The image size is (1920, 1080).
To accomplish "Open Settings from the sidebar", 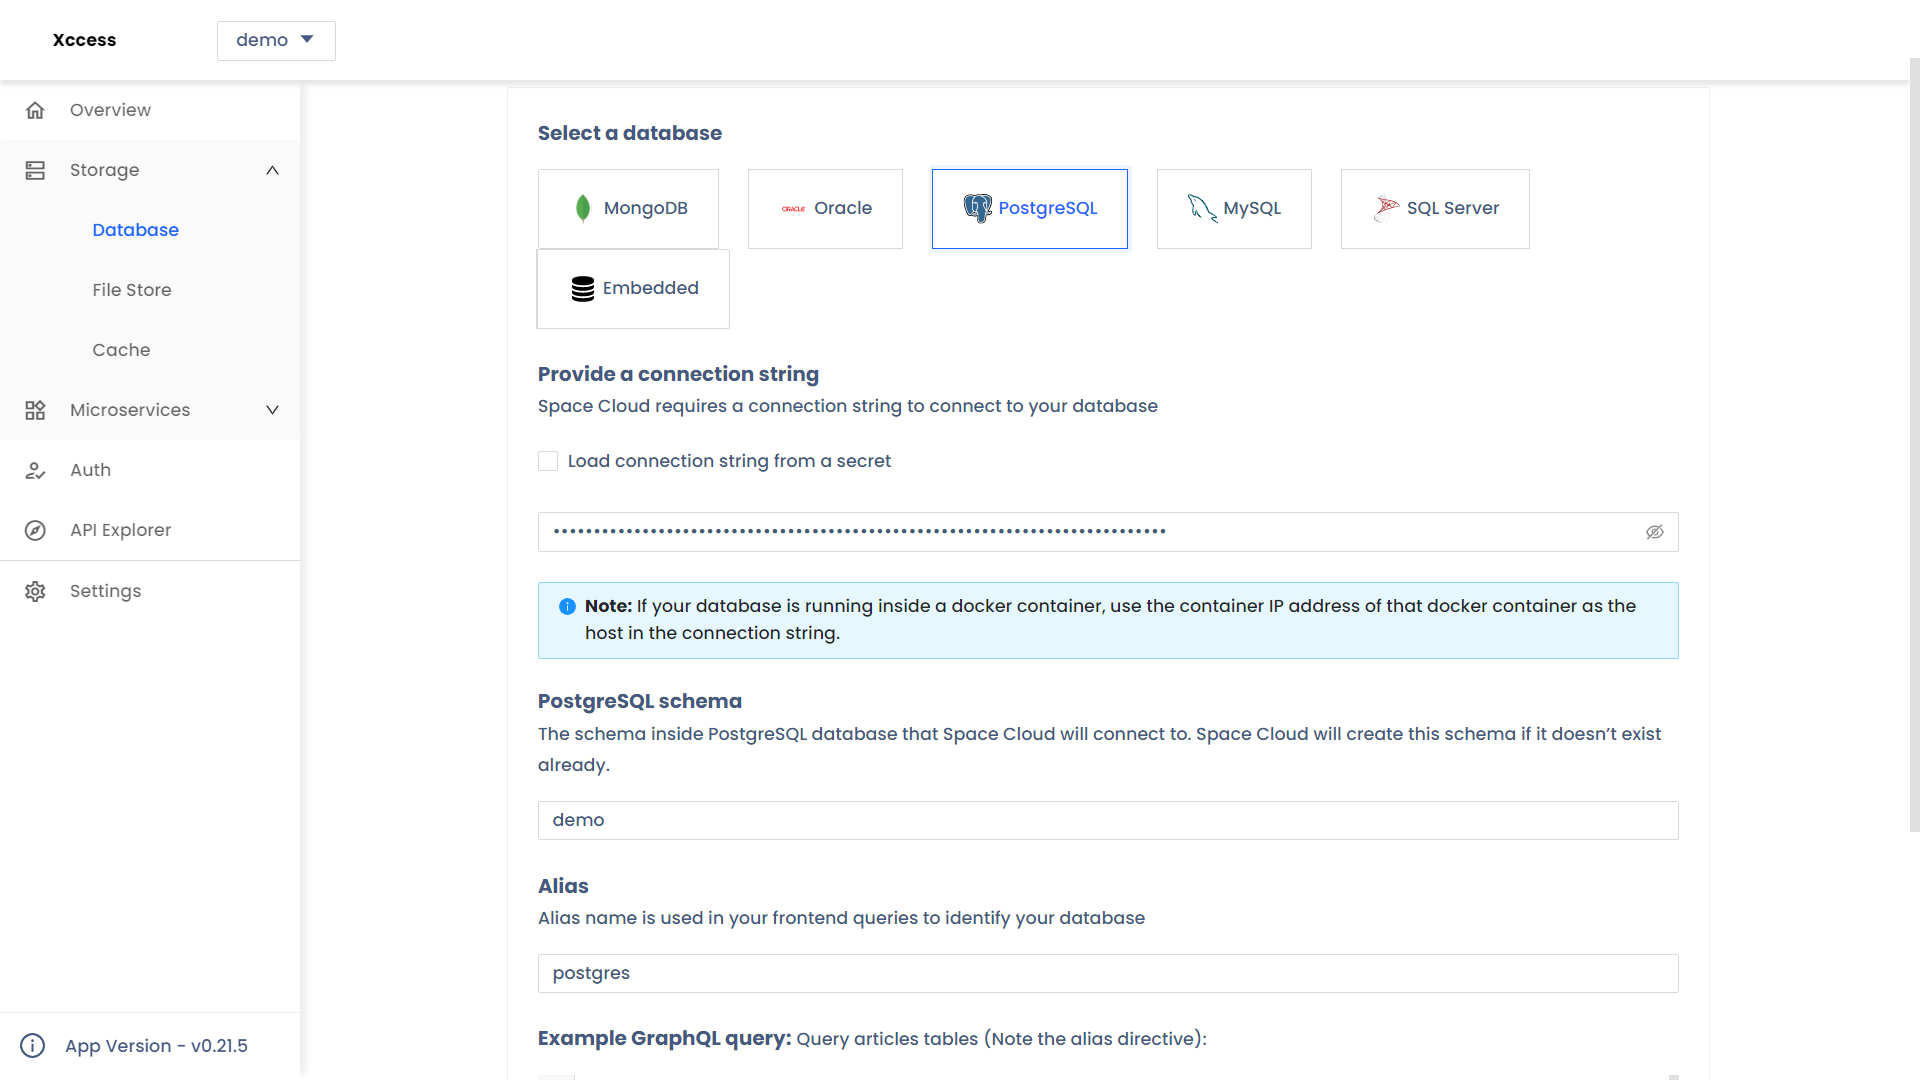I will (150, 591).
